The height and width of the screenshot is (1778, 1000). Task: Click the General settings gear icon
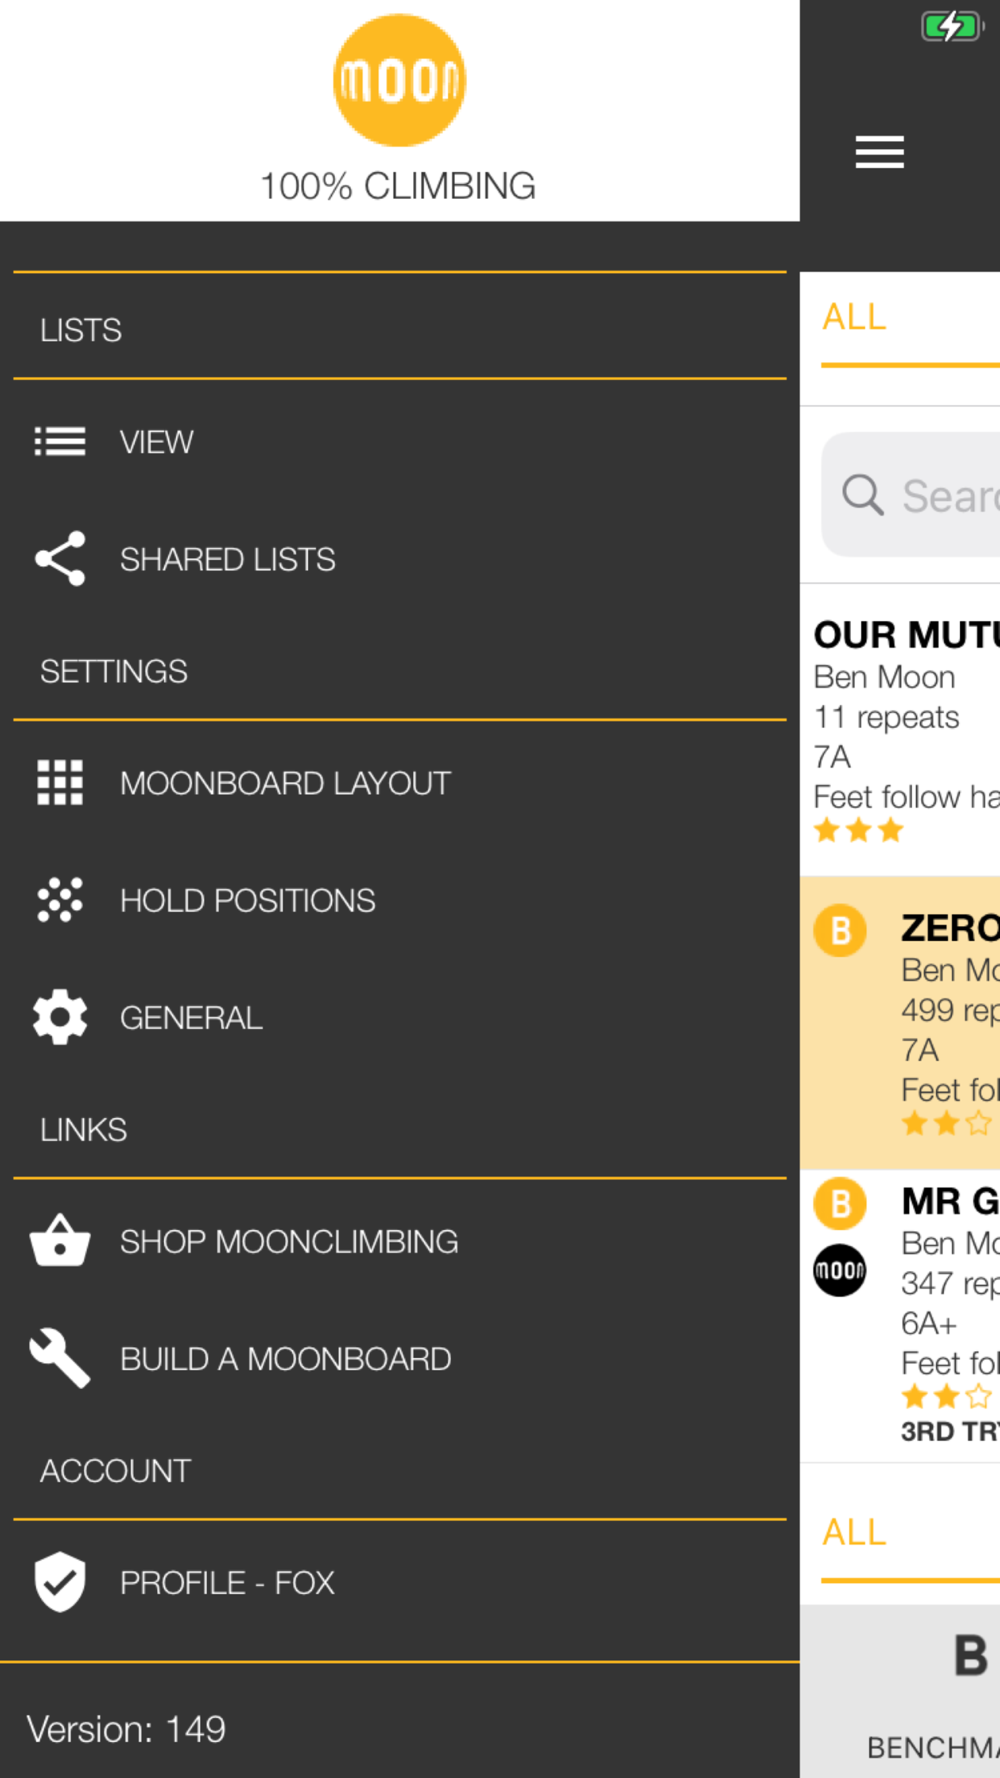coord(60,1017)
